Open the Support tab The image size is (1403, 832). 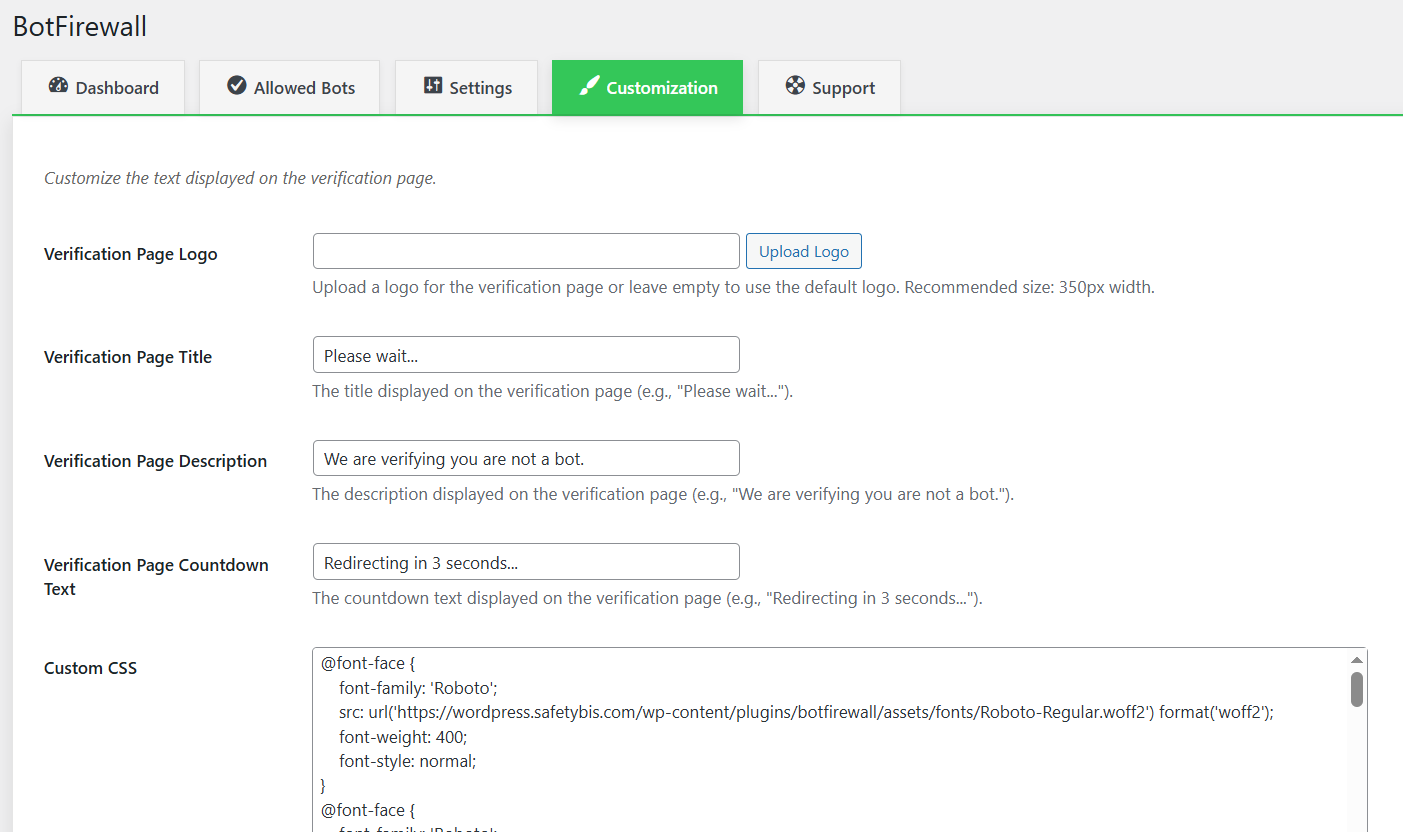pos(829,87)
